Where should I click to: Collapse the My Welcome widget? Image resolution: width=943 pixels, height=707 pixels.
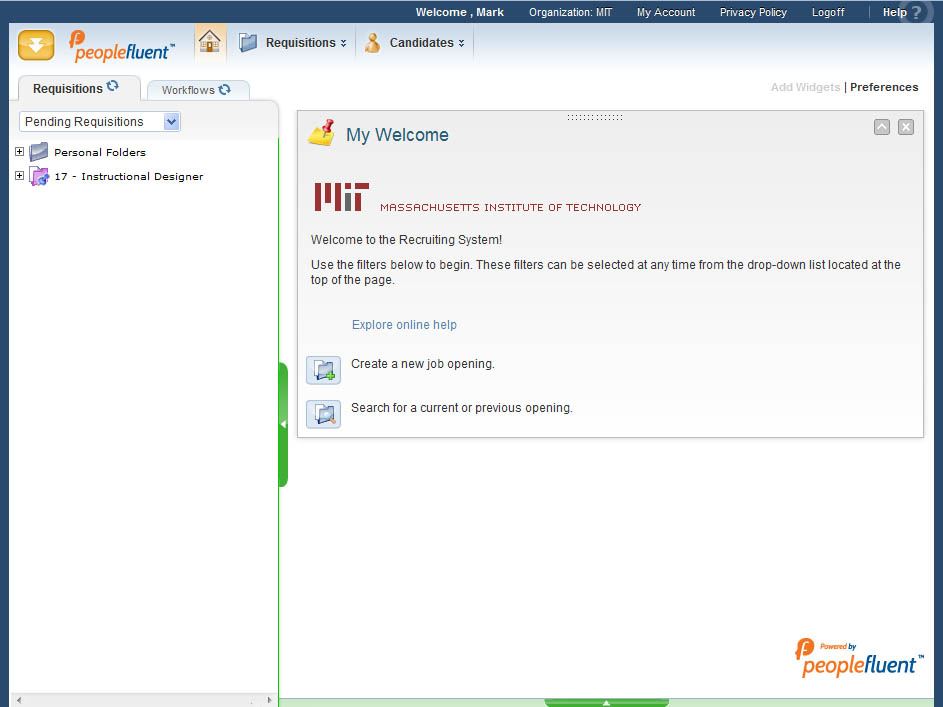(x=881, y=127)
